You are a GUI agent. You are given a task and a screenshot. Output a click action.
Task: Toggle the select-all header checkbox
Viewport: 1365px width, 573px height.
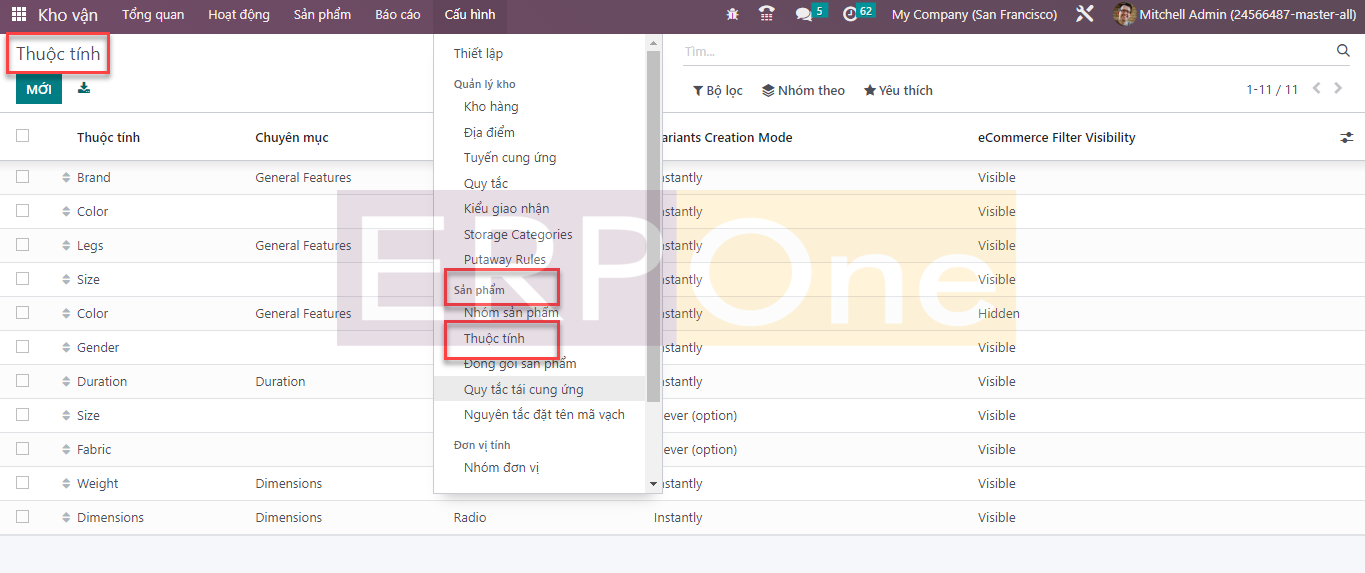click(x=23, y=136)
